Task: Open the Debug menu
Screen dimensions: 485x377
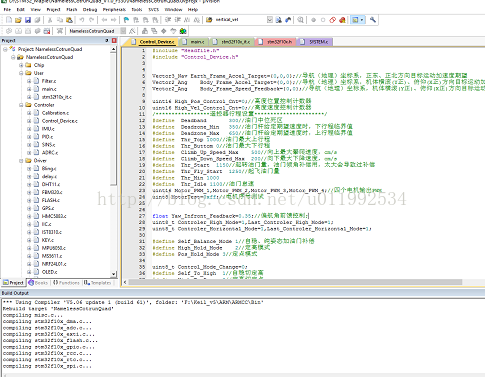Action: coord(90,10)
